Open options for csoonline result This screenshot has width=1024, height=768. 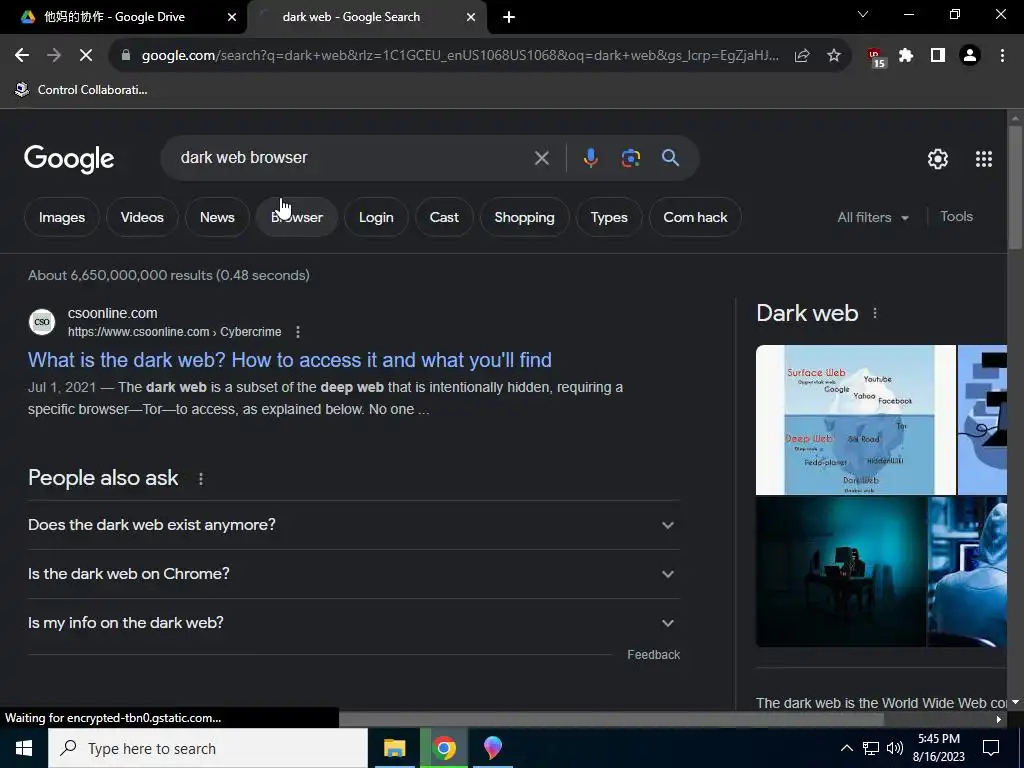298,332
